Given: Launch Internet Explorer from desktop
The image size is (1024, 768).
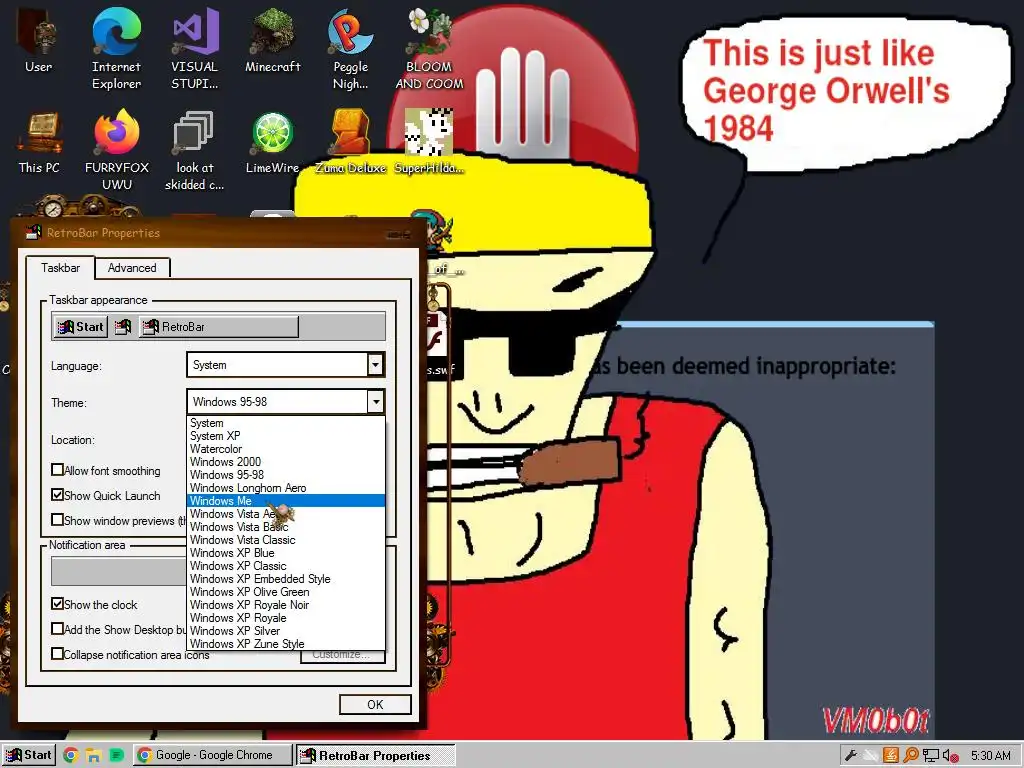Looking at the screenshot, I should point(116,48).
